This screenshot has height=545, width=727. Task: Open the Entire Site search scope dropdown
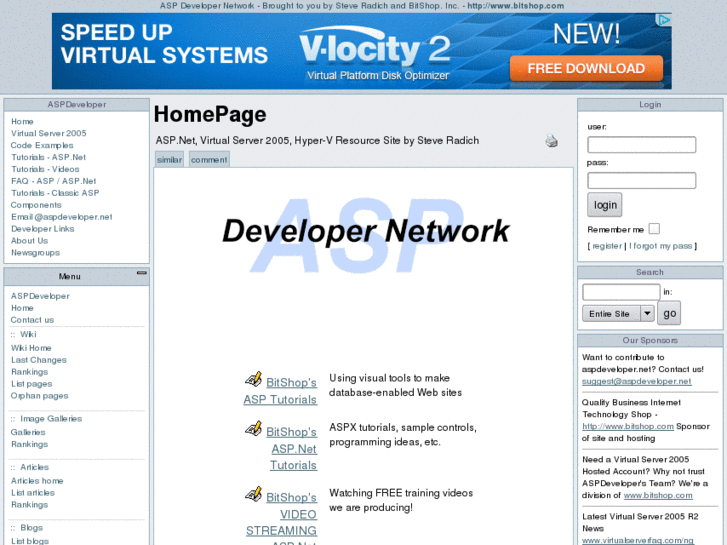click(x=618, y=314)
